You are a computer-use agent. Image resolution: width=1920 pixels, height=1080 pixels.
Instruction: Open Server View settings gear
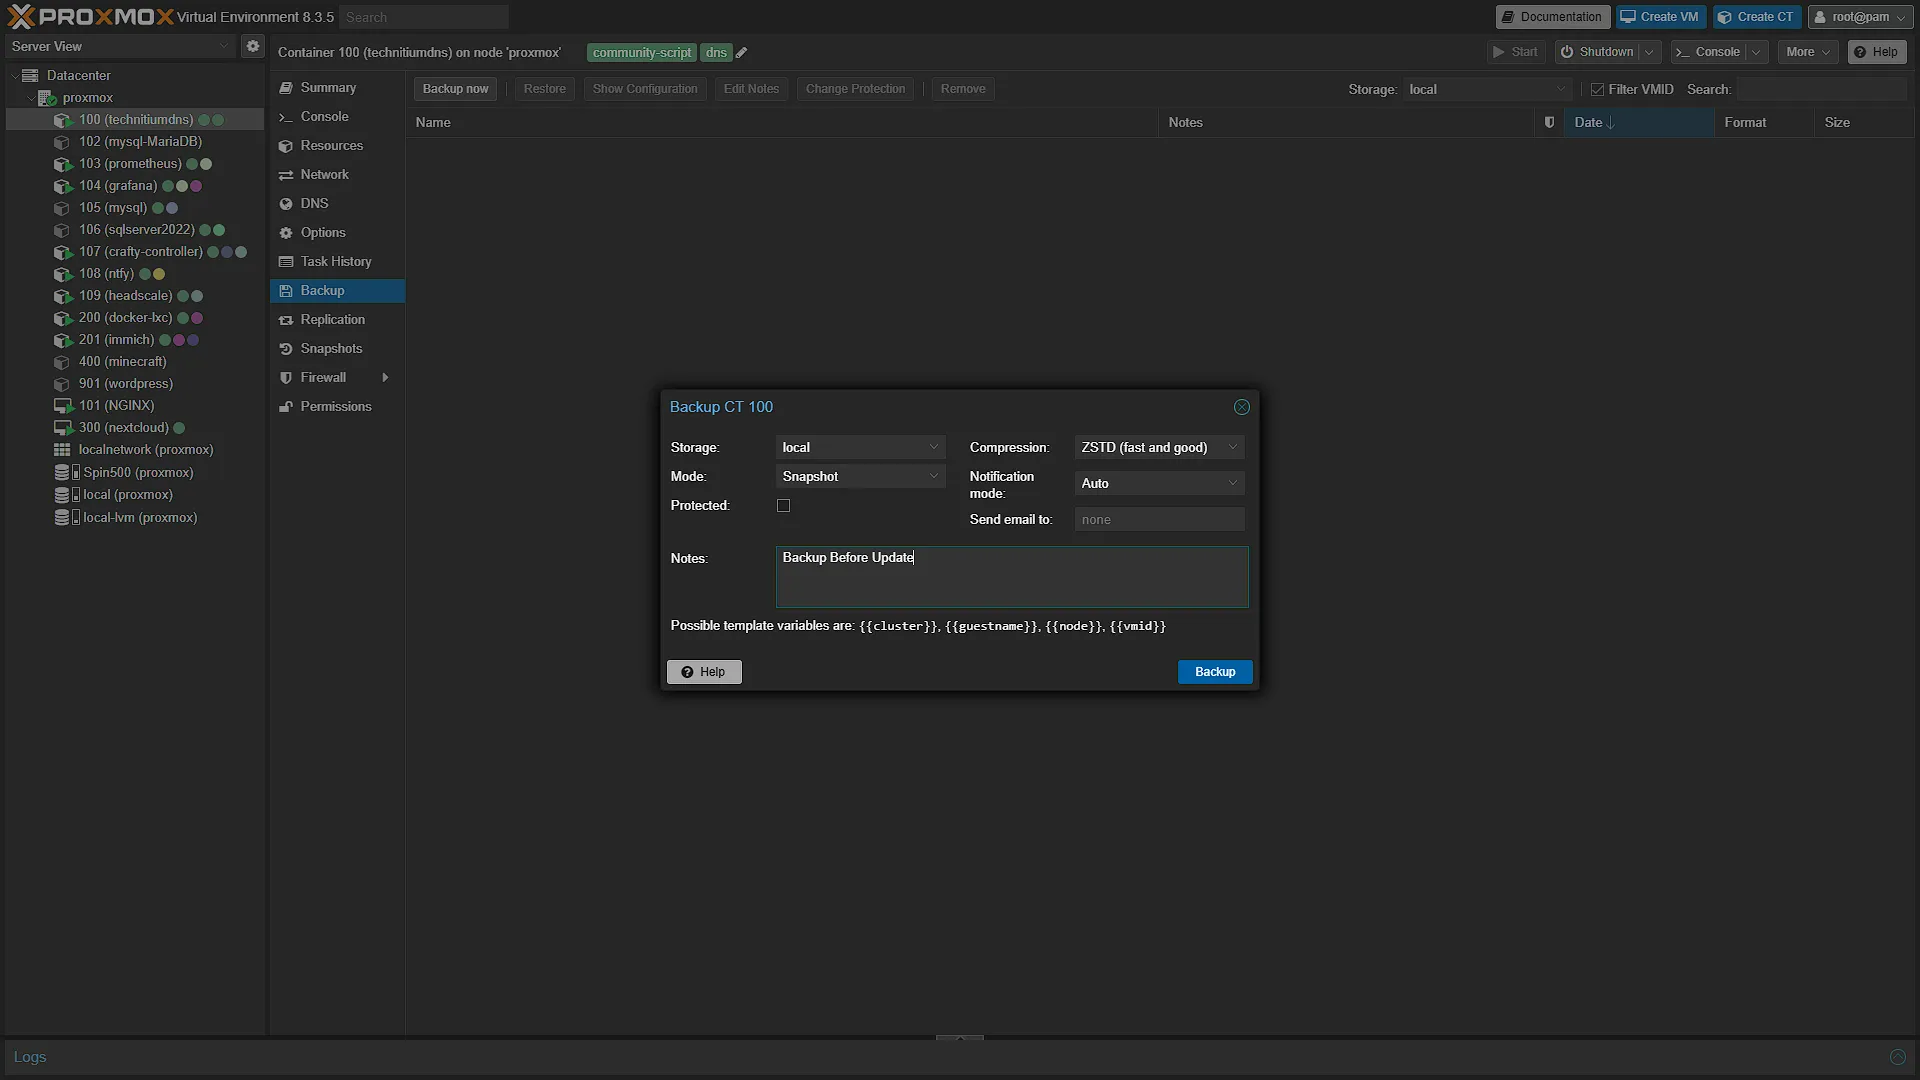point(253,46)
